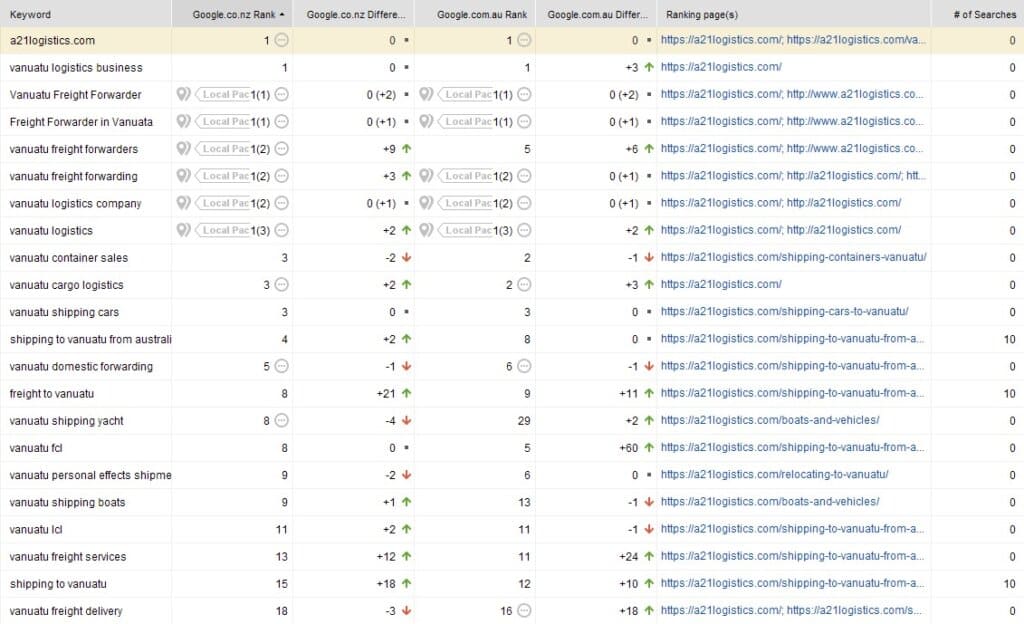Image resolution: width=1024 pixels, height=624 pixels.
Task: Open AU details circle icon for Vanuatu Freight Forwarder
Action: point(524,95)
